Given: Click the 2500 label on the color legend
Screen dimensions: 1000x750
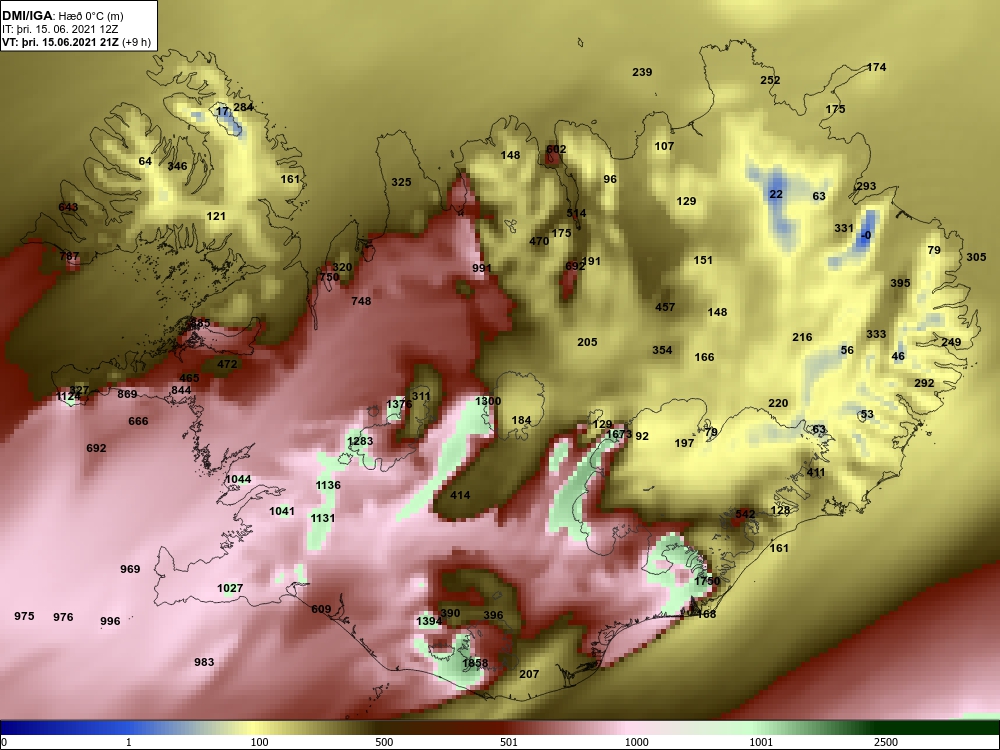Looking at the screenshot, I should pyautogui.click(x=886, y=742).
